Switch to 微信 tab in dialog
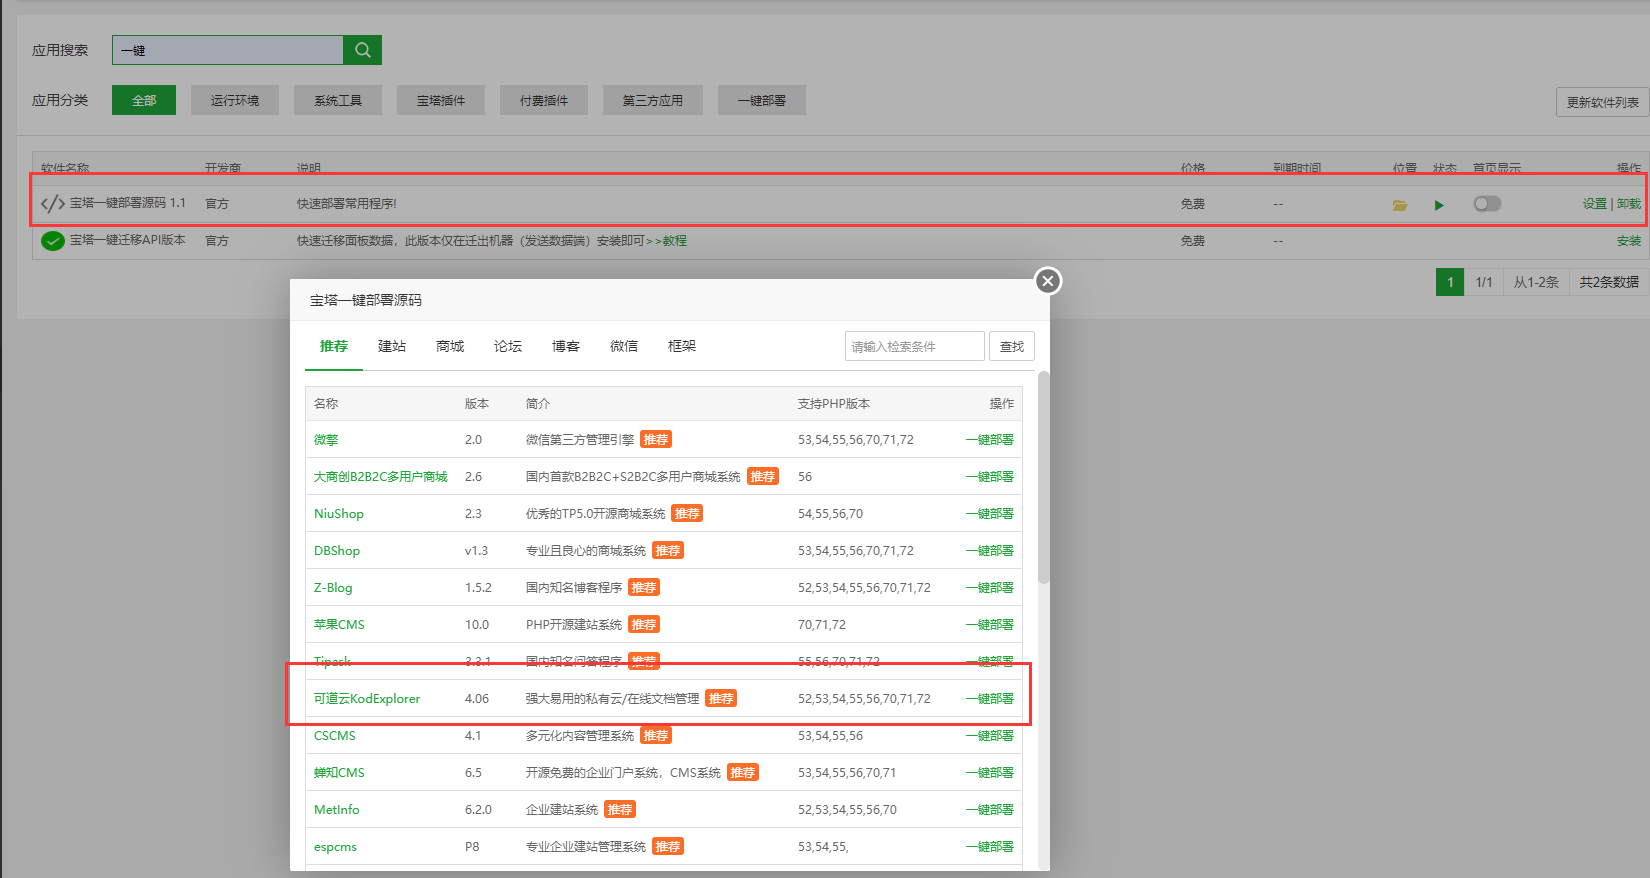Viewport: 1650px width, 878px height. coord(624,346)
